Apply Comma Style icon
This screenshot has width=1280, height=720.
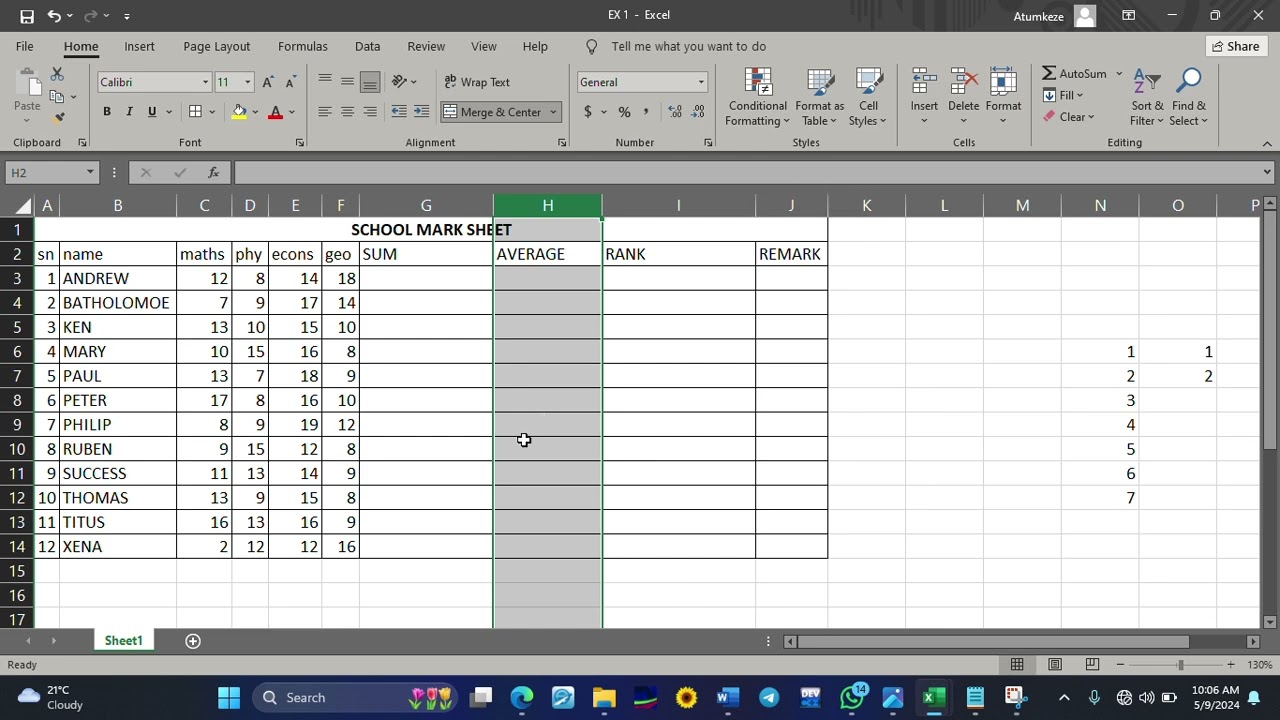(646, 112)
